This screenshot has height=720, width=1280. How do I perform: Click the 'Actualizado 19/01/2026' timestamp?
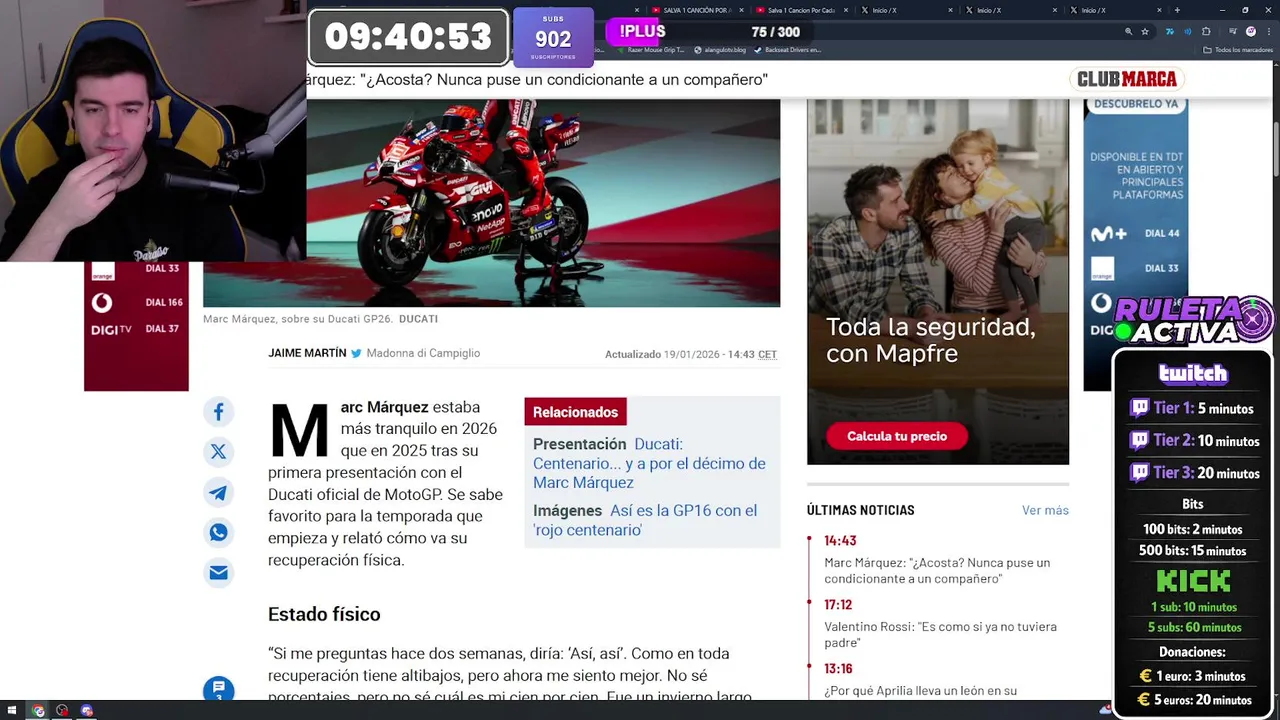[x=691, y=354]
